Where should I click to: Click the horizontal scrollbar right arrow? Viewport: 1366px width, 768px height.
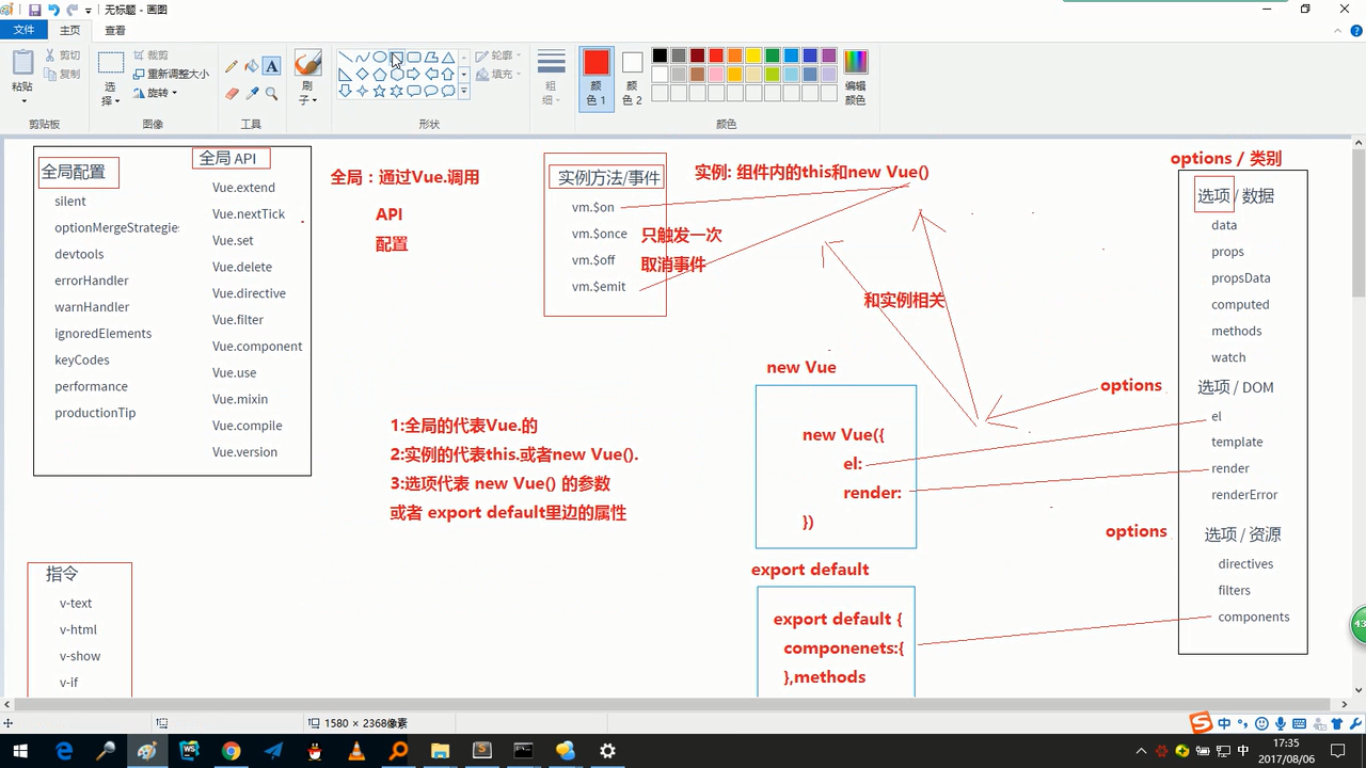1344,705
